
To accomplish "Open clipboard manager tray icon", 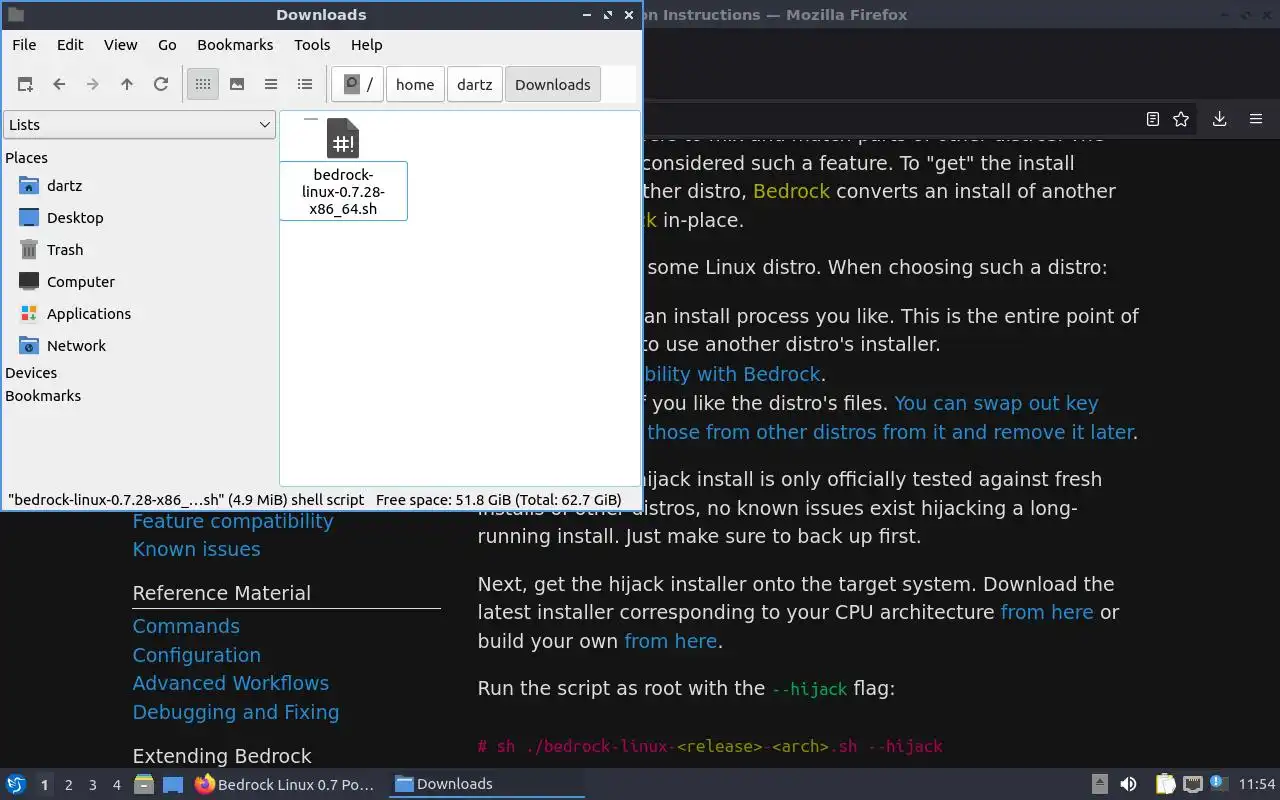I will click(x=1166, y=785).
